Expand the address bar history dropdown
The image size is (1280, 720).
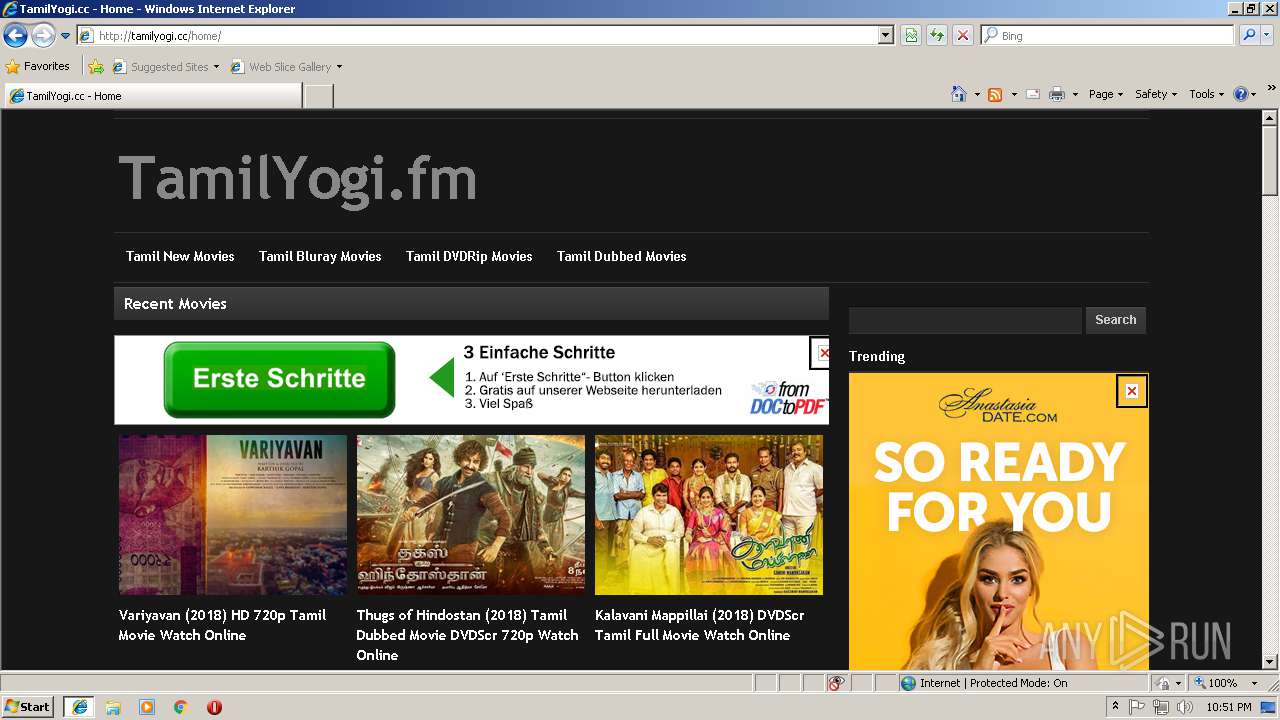tap(885, 35)
